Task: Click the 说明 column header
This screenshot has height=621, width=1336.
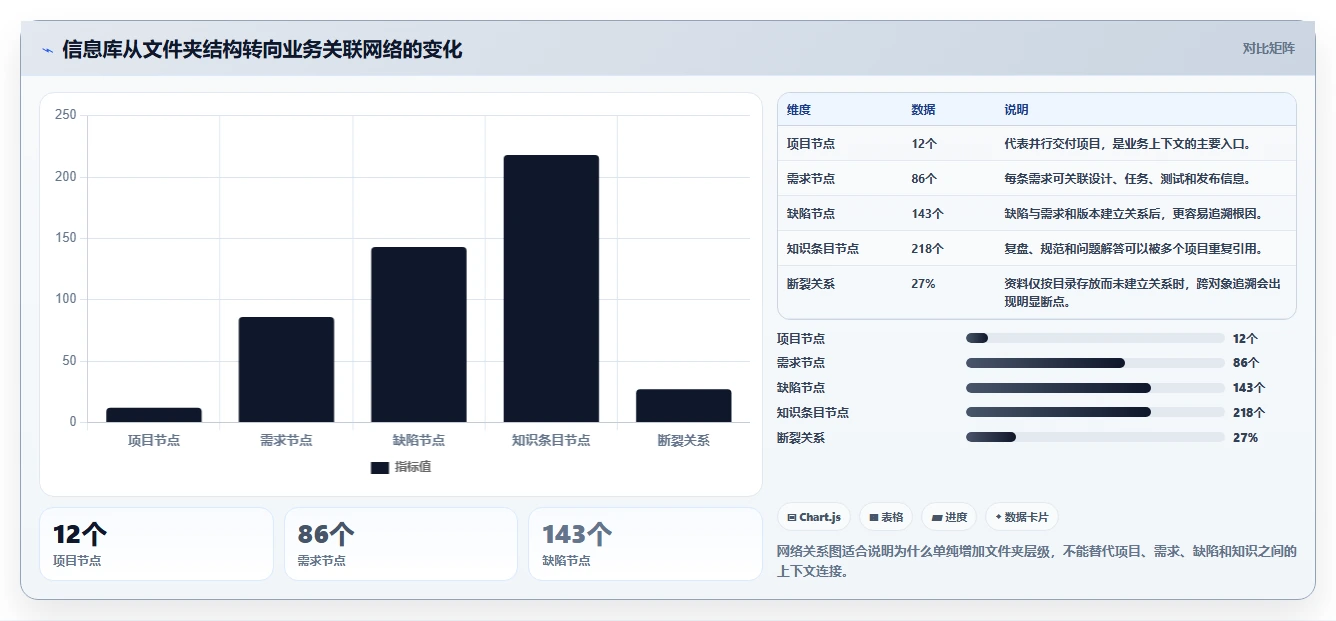Action: point(1016,110)
